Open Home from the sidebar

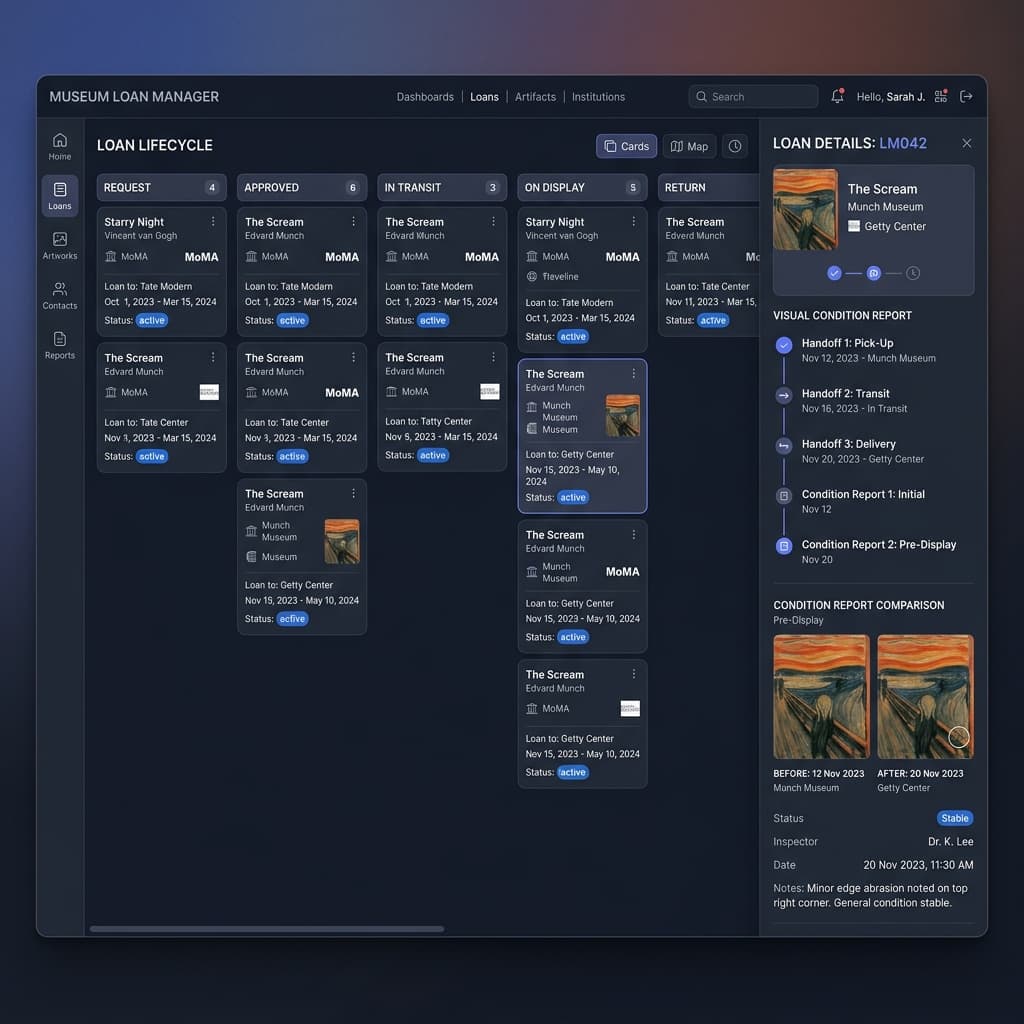(60, 146)
